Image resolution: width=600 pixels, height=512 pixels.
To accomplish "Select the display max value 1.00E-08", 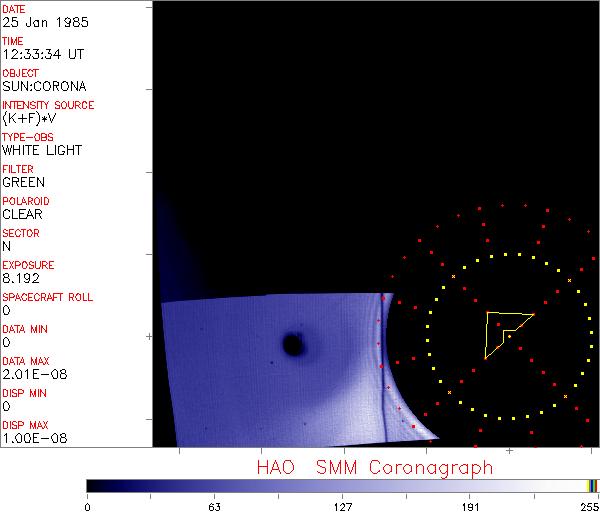I will click(31, 438).
